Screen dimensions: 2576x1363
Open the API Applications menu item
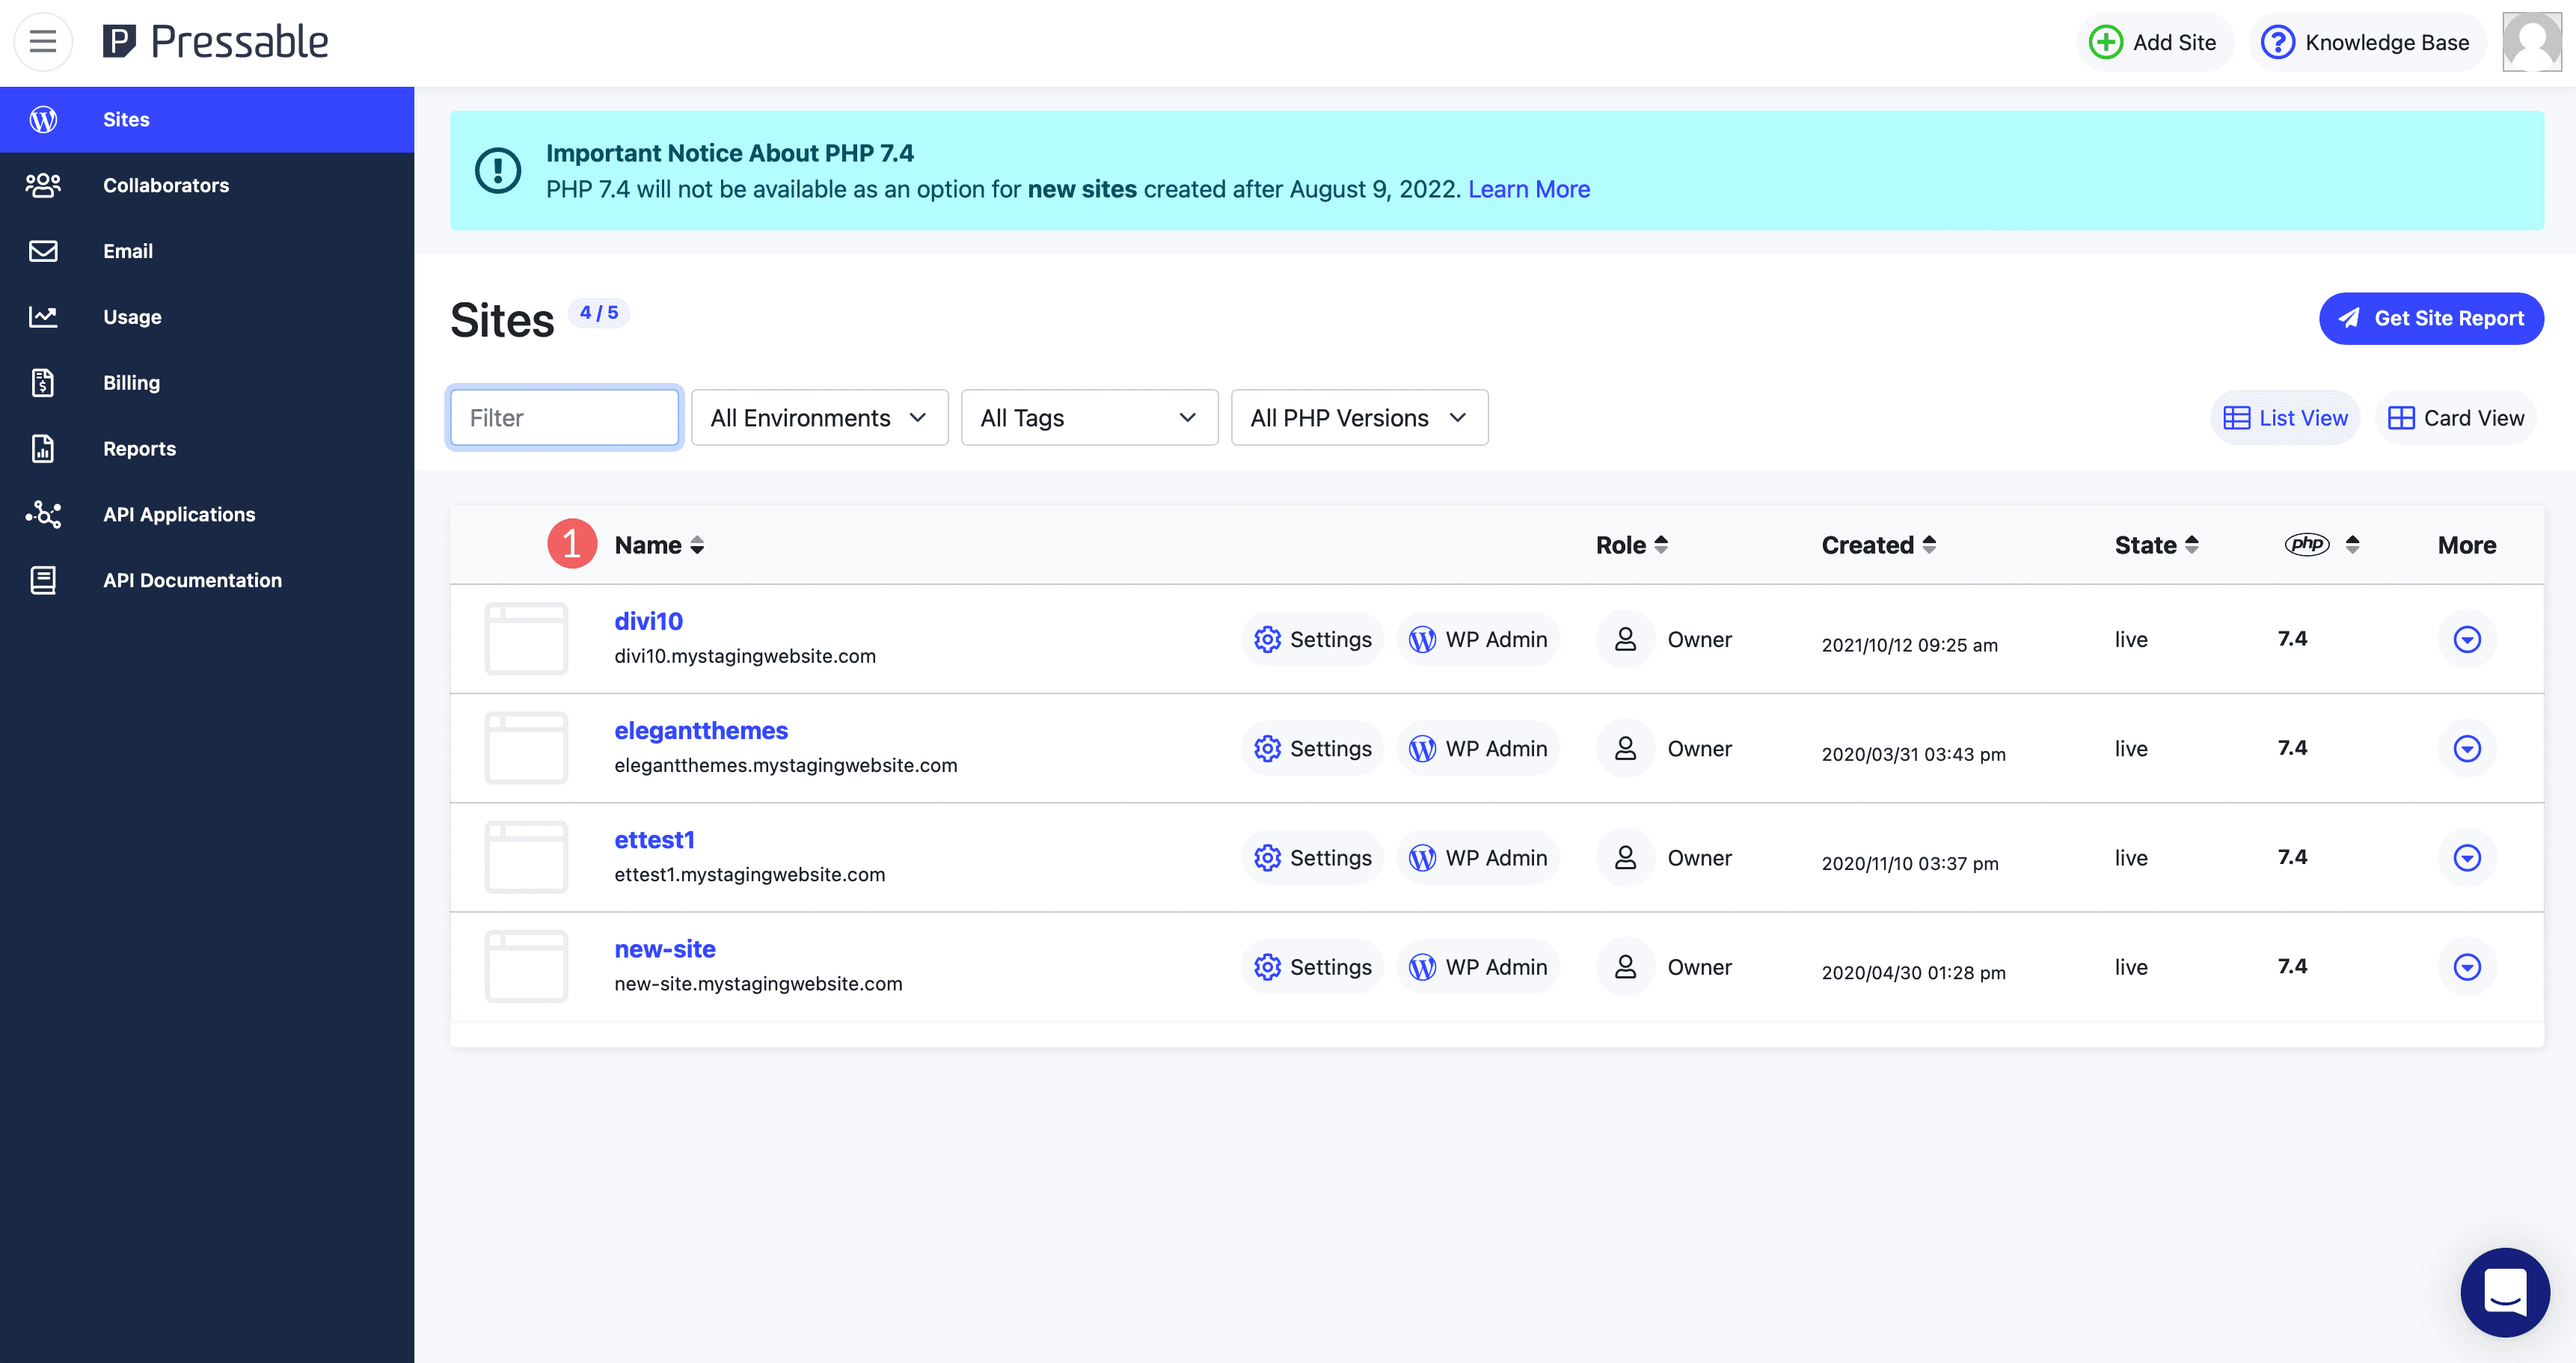[x=179, y=513]
